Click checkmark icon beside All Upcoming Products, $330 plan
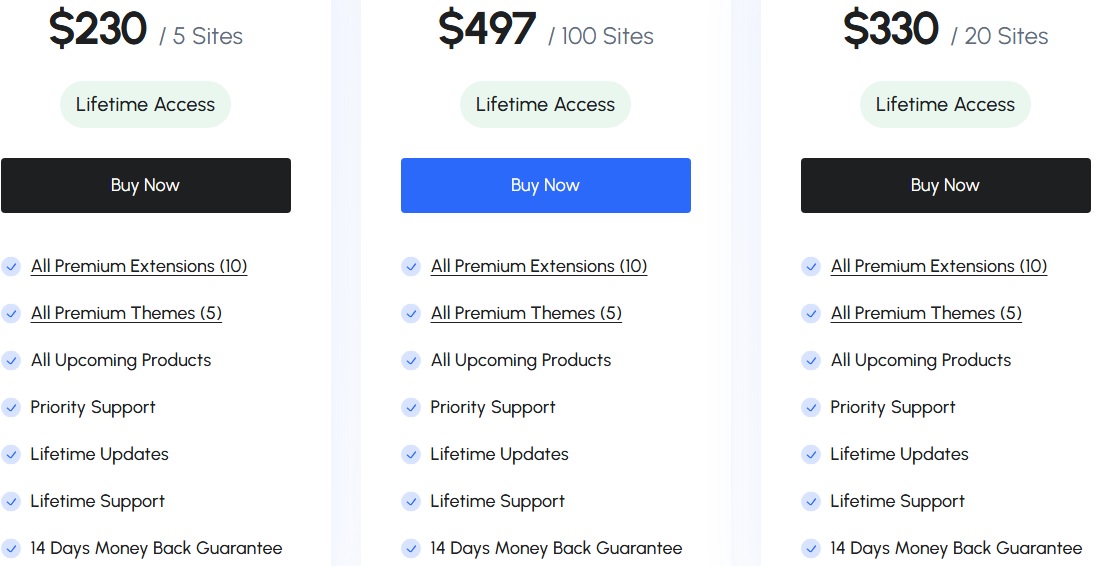Screen dimensions: 1094x566 pos(811,360)
